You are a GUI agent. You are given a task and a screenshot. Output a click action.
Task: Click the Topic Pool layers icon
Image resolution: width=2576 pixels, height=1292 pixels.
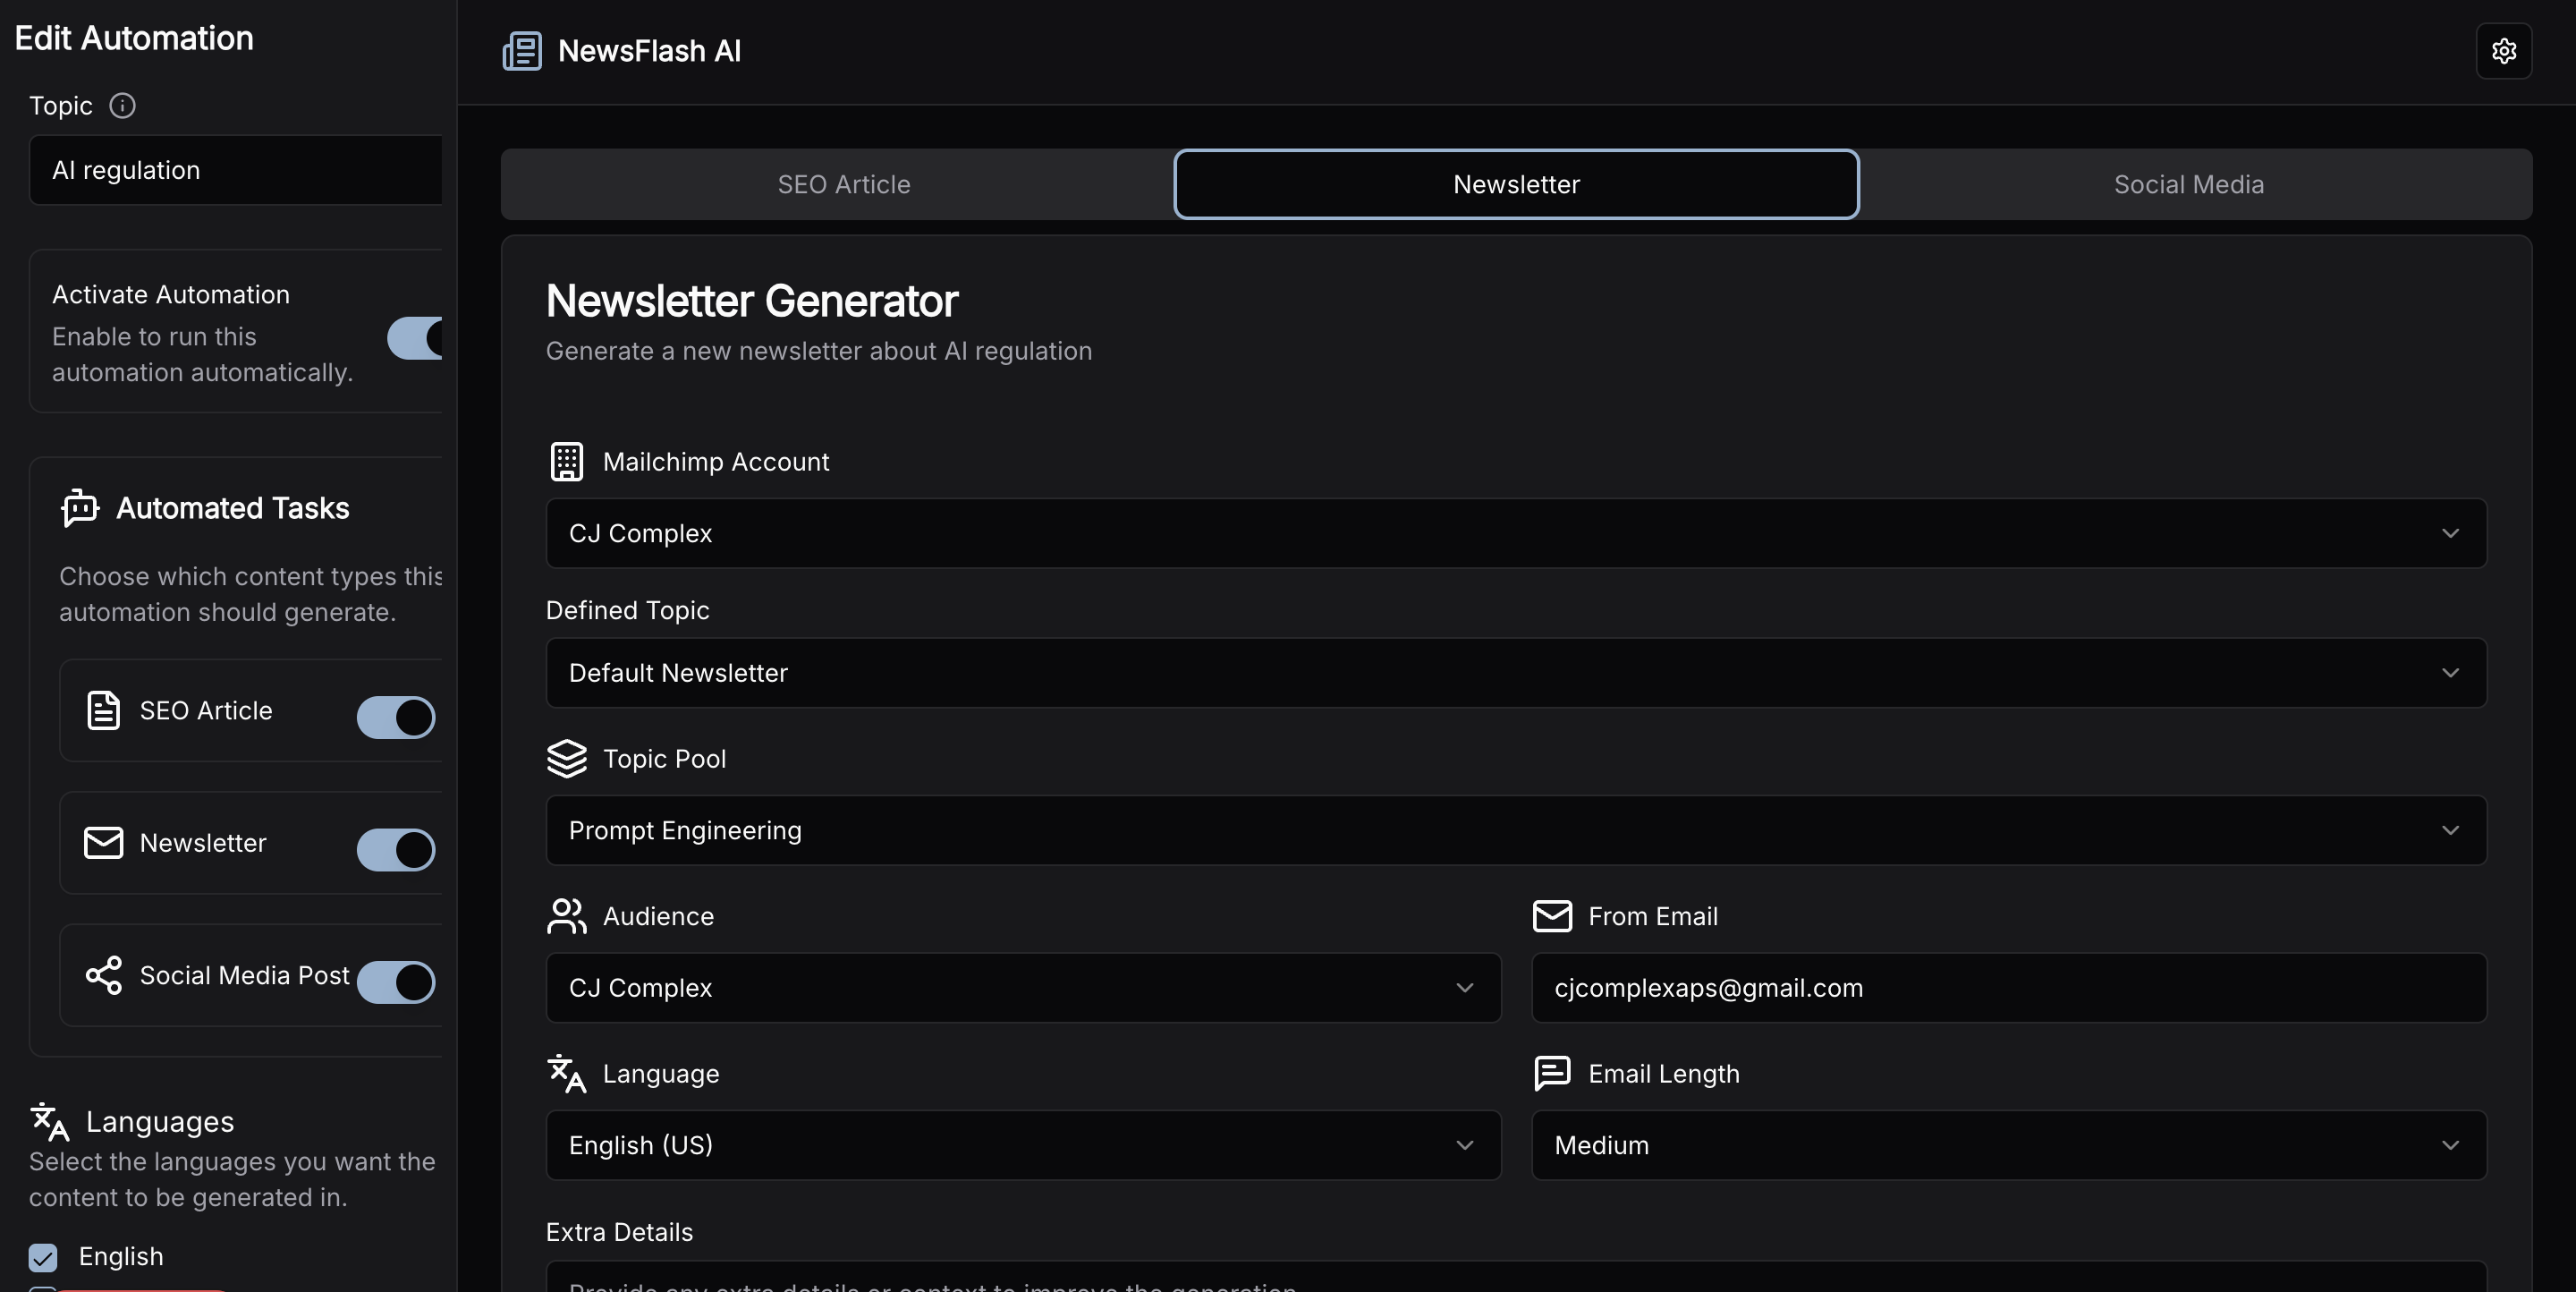567,759
